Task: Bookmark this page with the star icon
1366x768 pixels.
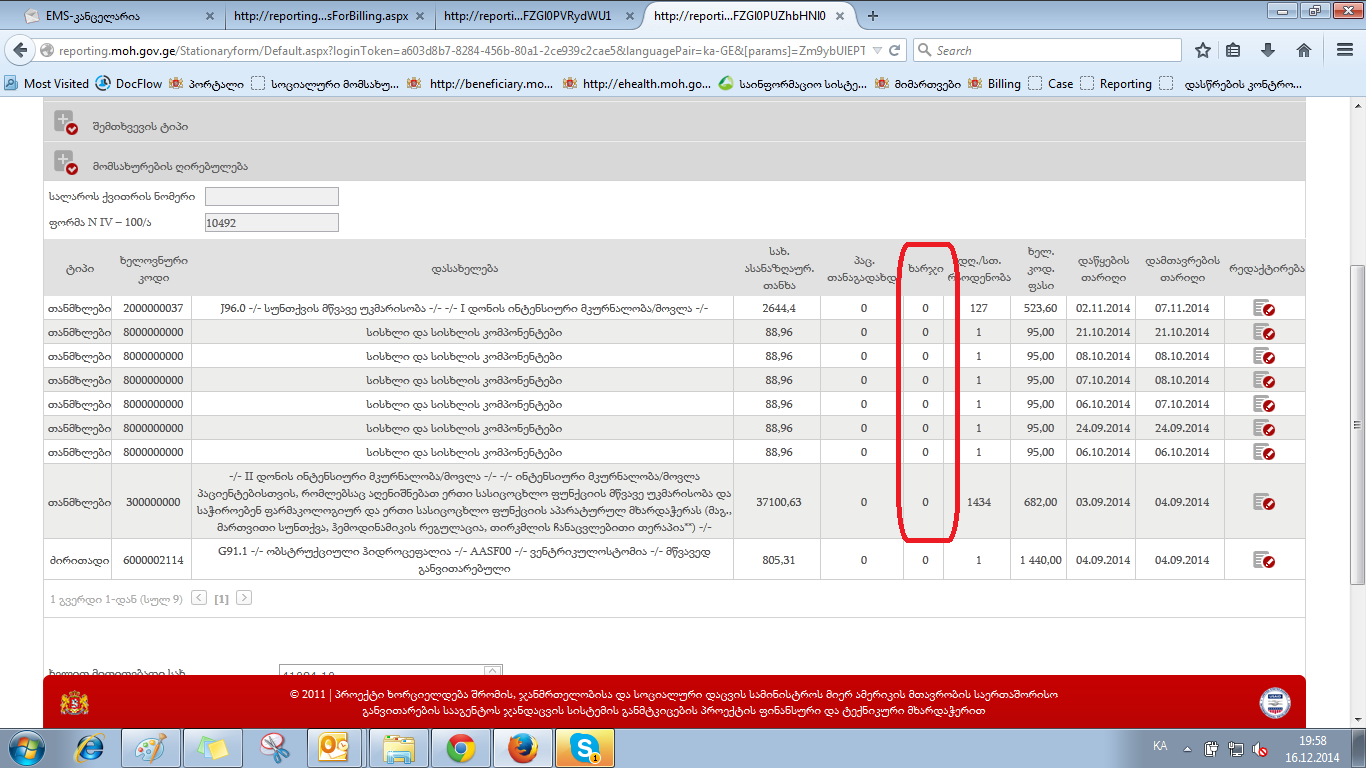Action: click(x=1203, y=50)
